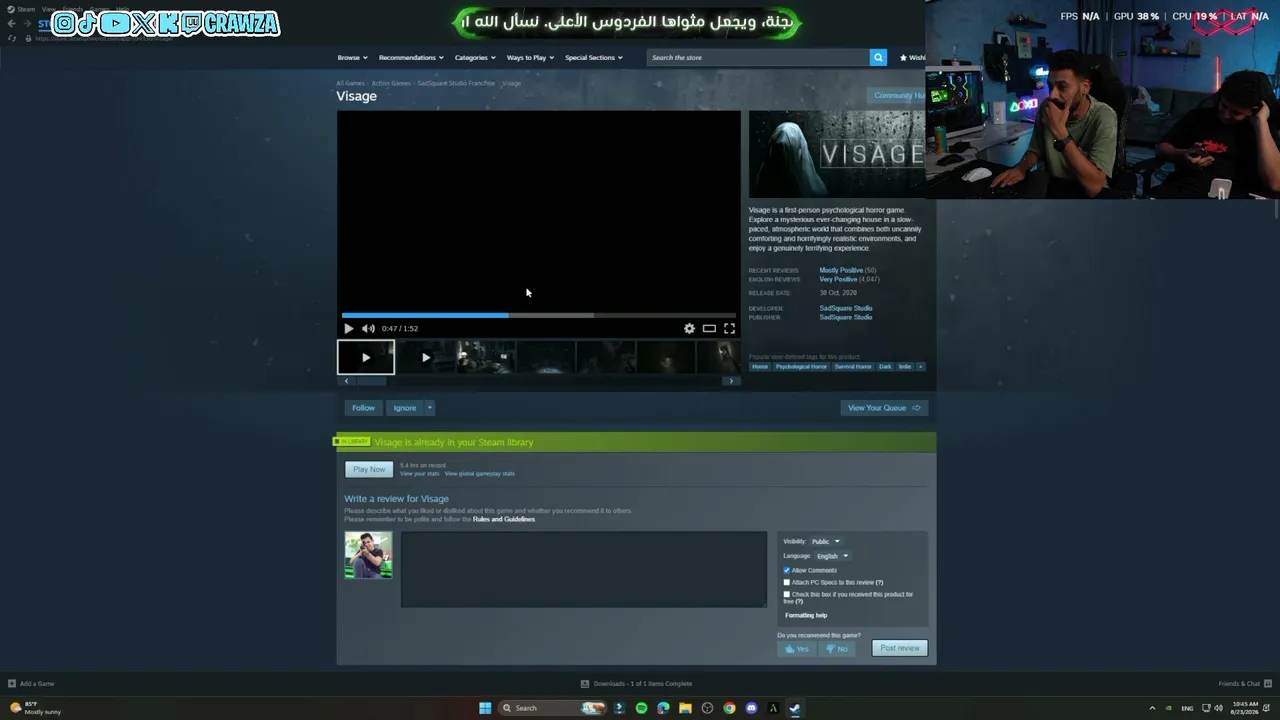The height and width of the screenshot is (720, 1280).
Task: Open Formatting help link
Action: point(806,615)
